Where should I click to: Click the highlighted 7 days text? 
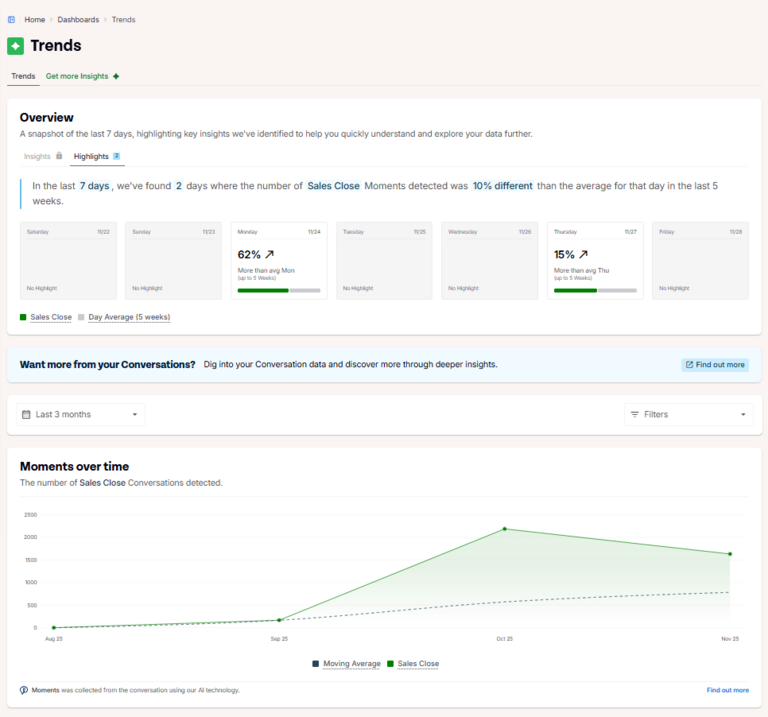tap(95, 186)
